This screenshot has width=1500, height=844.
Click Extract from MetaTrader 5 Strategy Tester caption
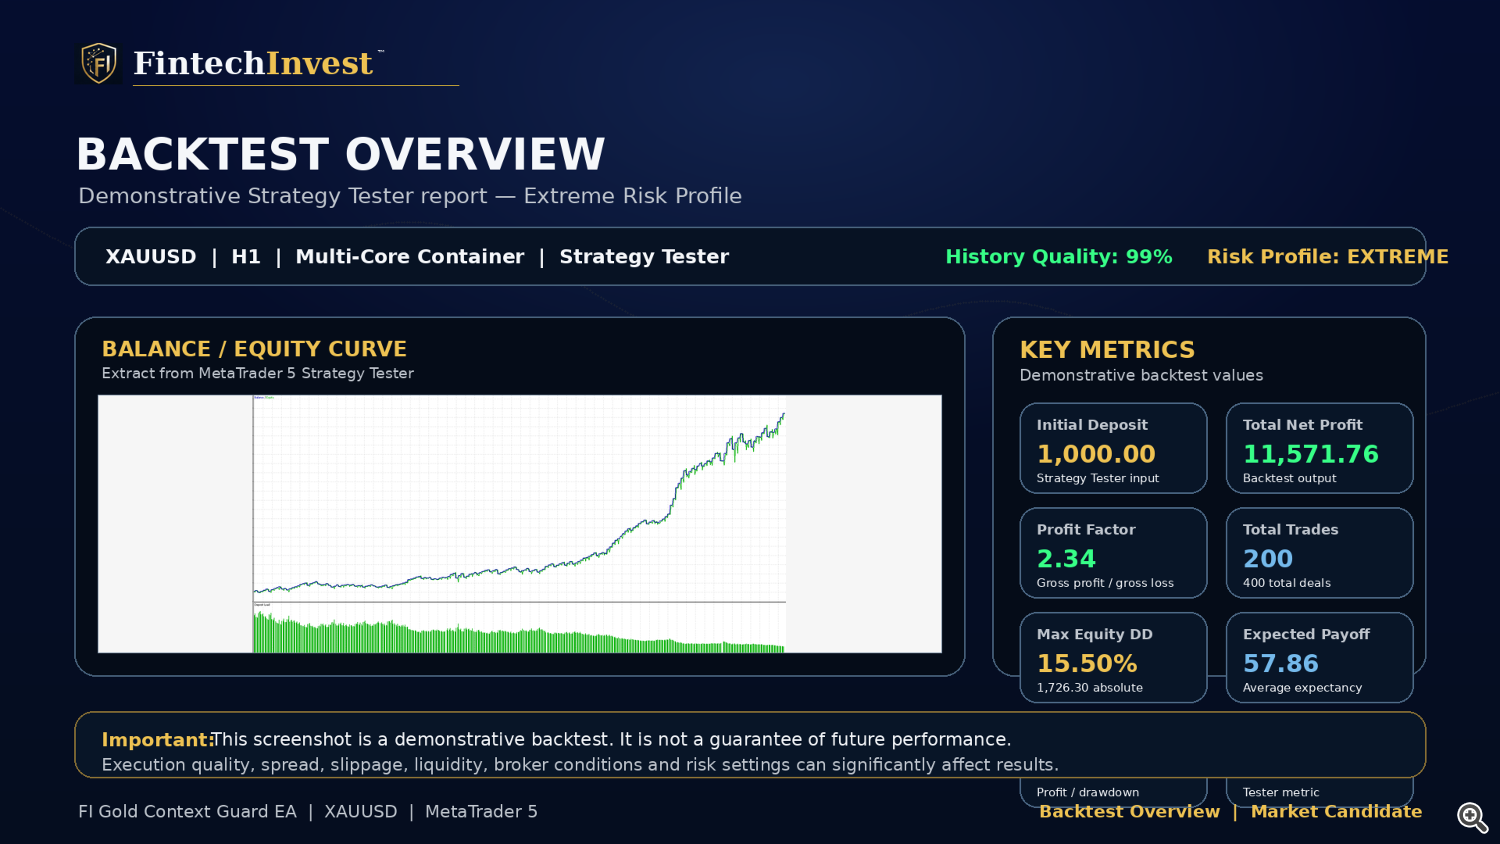tap(257, 373)
